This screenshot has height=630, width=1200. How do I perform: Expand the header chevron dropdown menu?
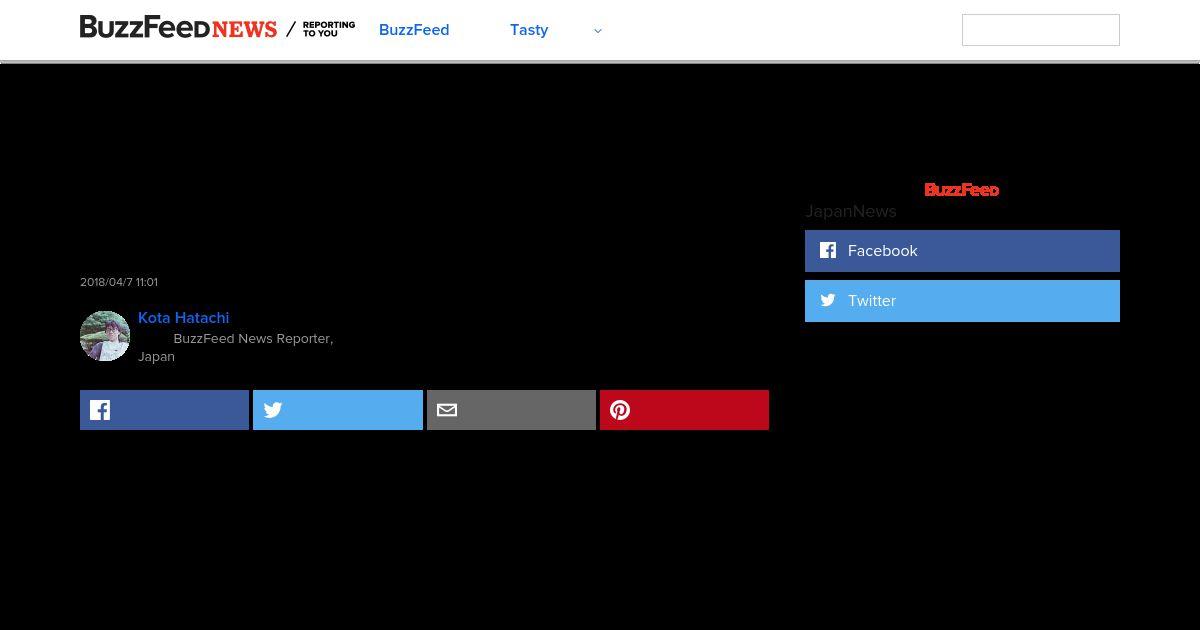click(x=598, y=31)
